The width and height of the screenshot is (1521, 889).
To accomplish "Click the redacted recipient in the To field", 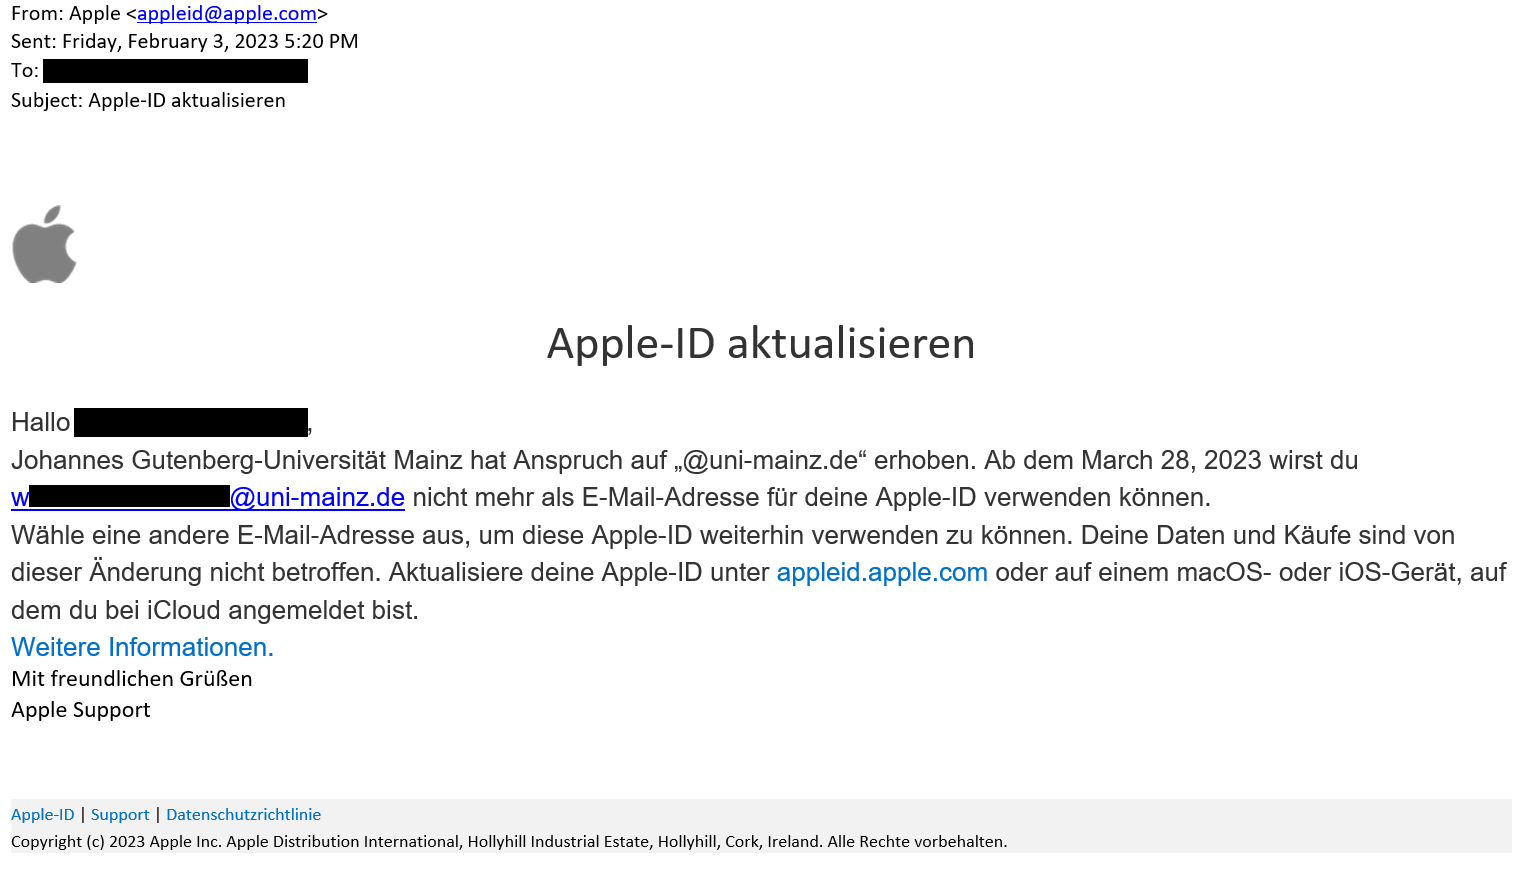I will tap(174, 70).
